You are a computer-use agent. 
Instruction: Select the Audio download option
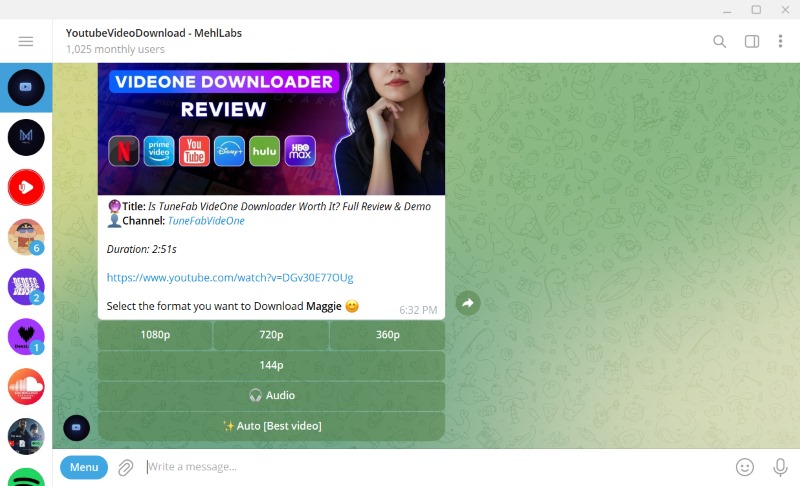tap(271, 395)
